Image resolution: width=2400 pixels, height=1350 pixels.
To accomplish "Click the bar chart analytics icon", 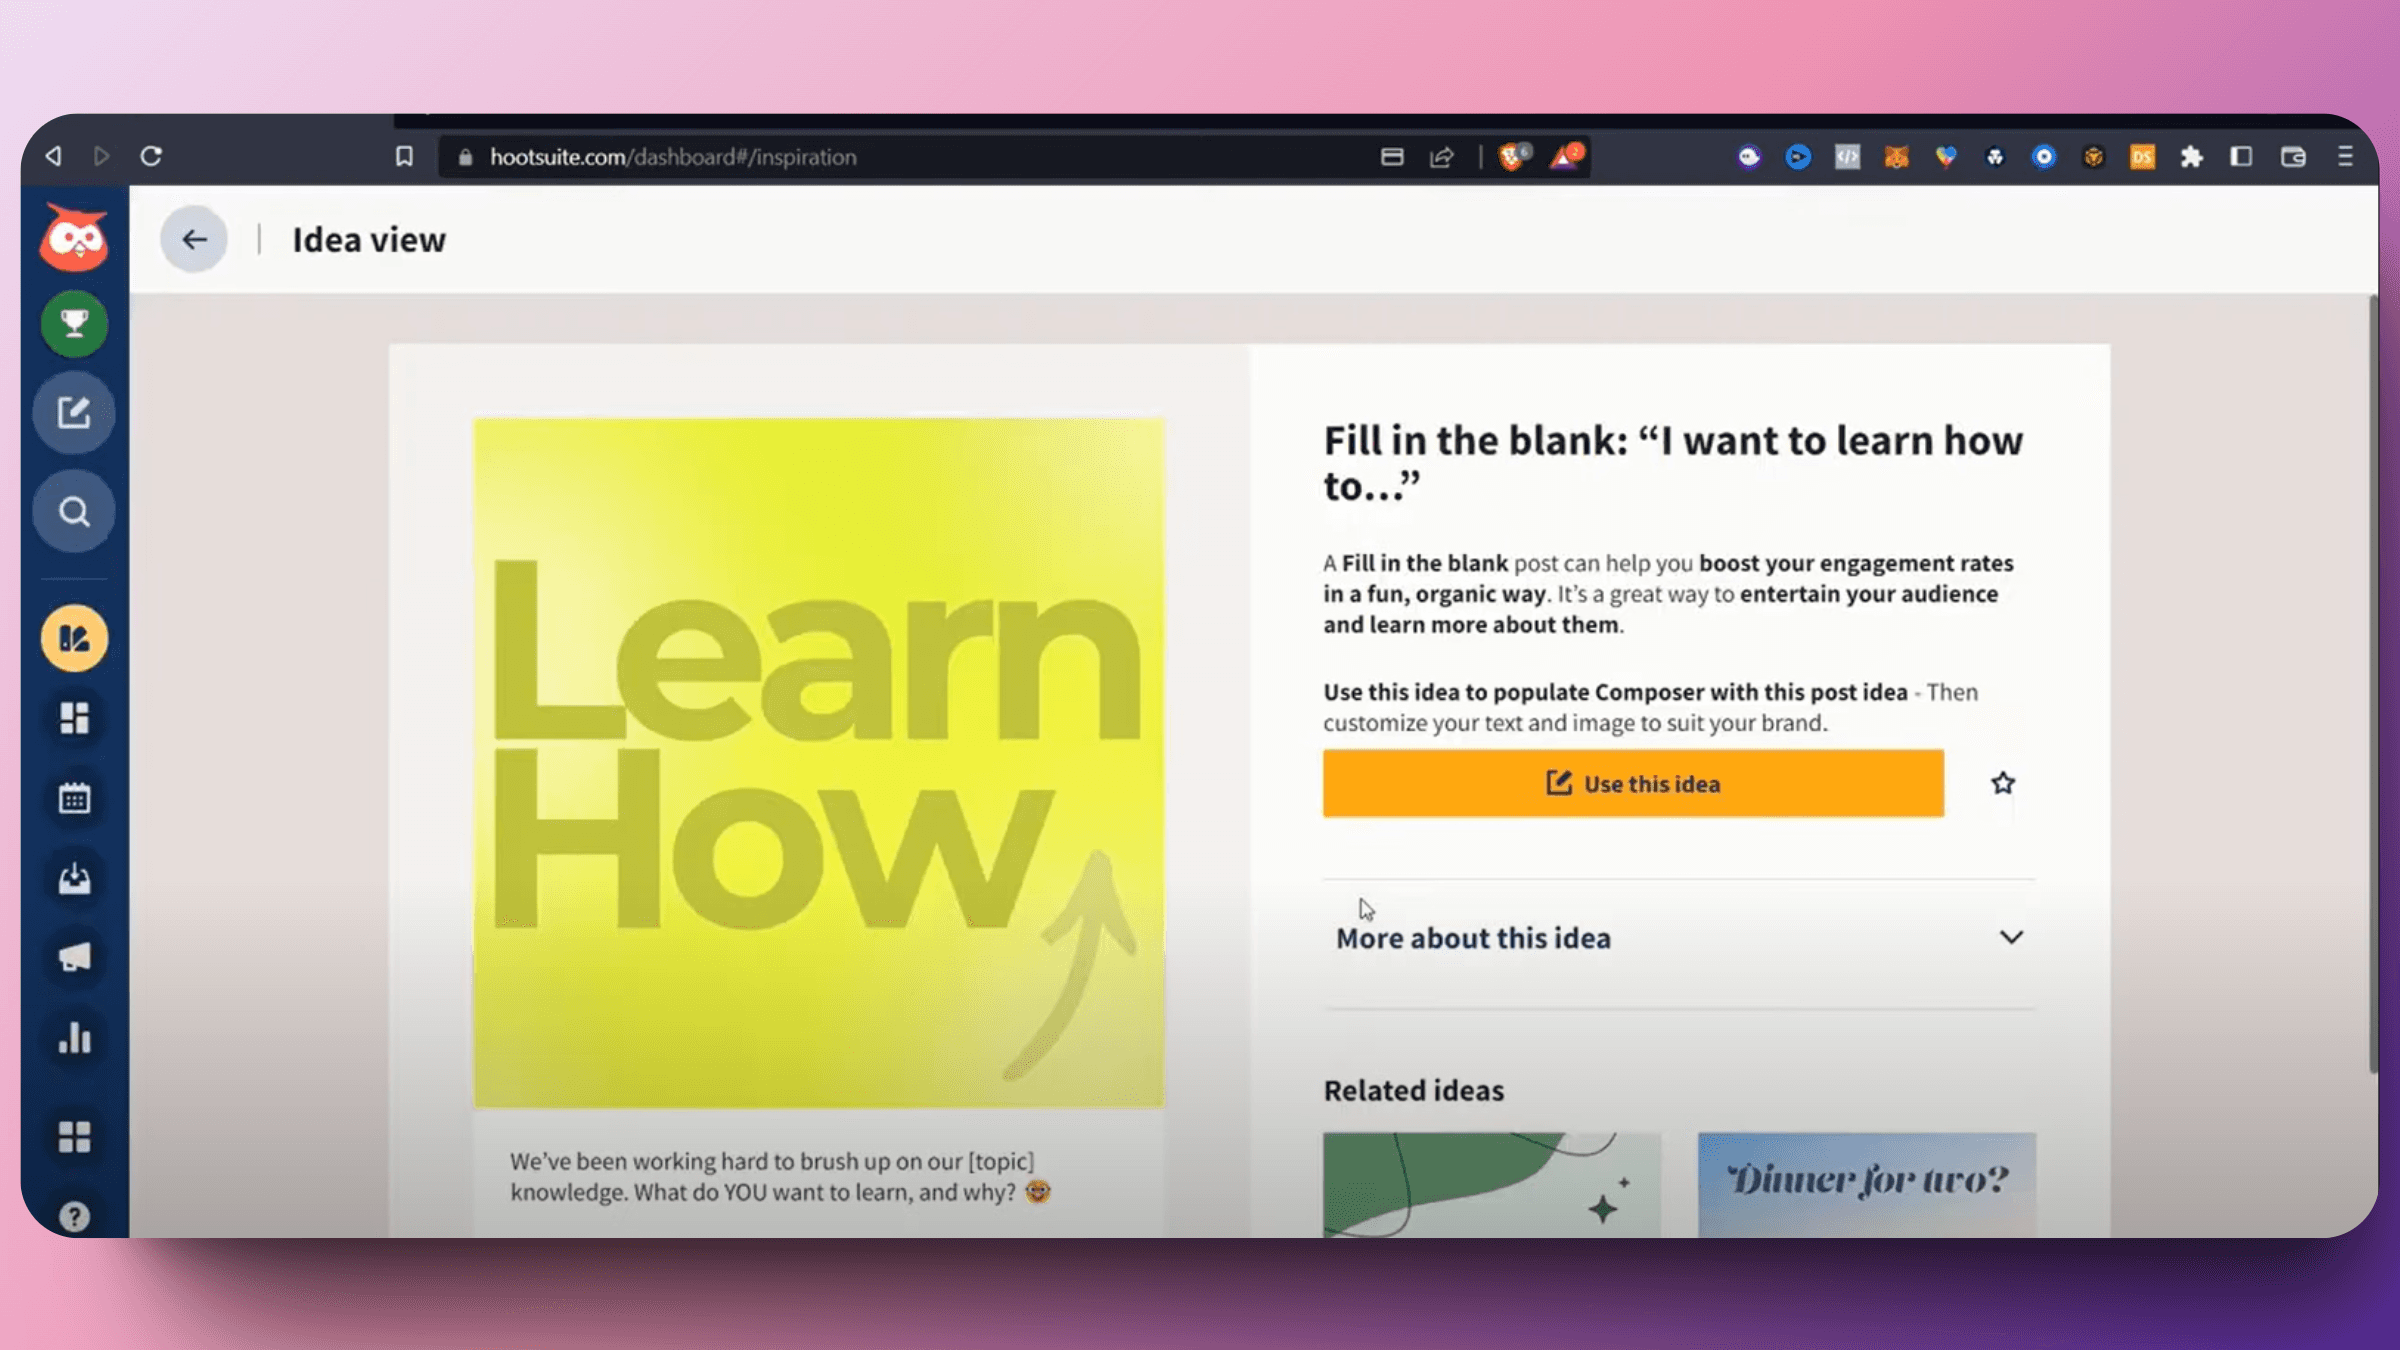I will tap(74, 1038).
